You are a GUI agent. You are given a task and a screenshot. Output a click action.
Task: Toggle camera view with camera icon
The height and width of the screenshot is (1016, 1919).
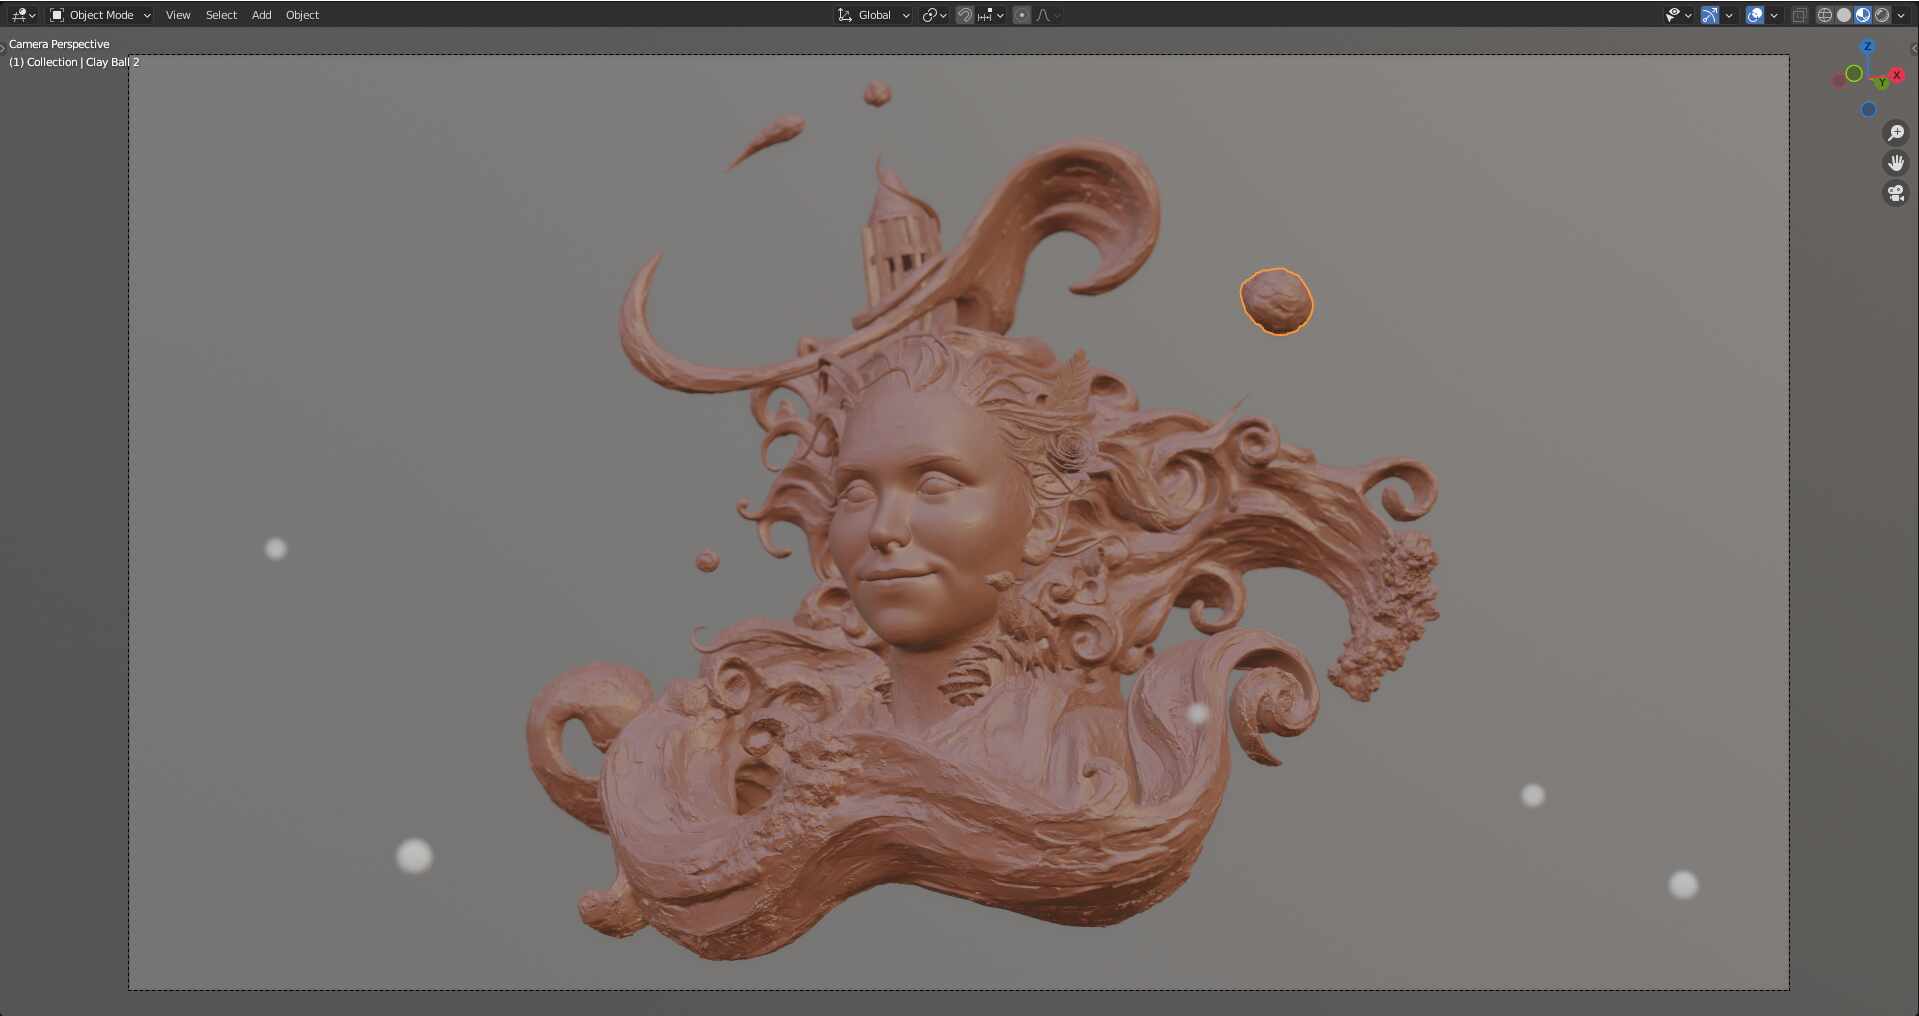1896,193
